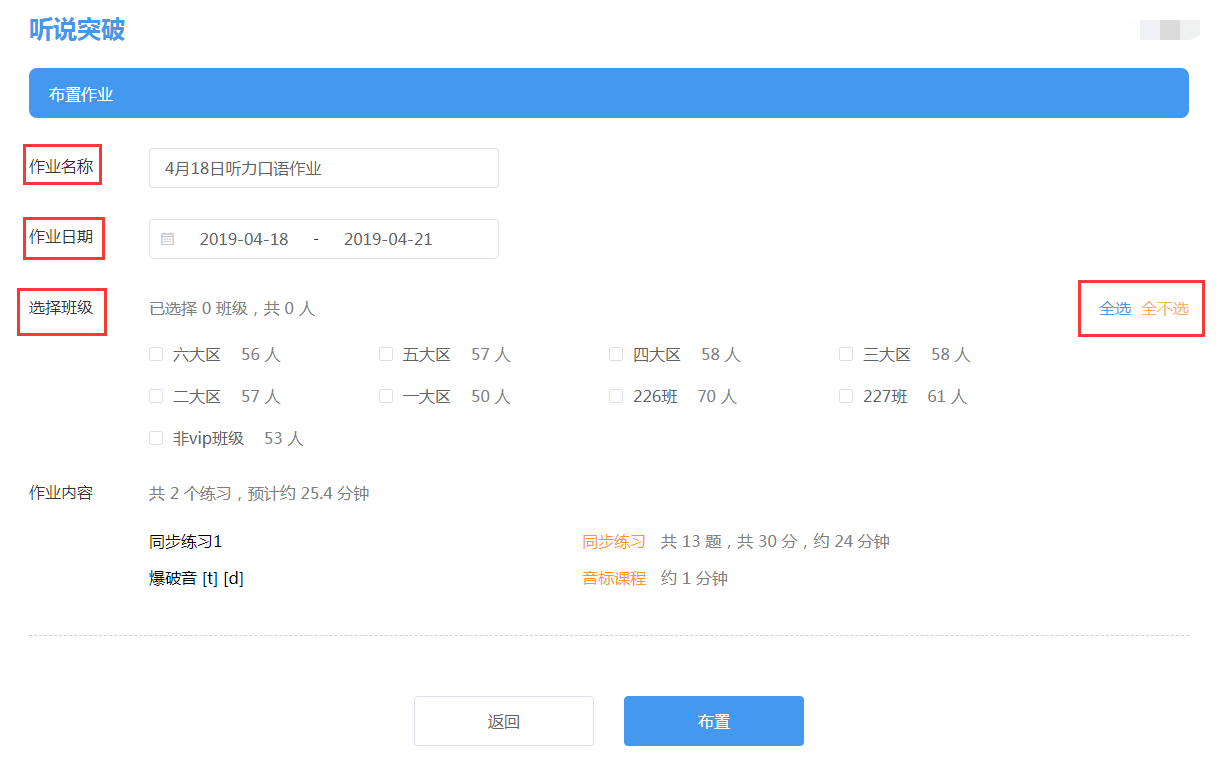Select start date 2019-04-18
This screenshot has height=757, width=1225.
click(x=244, y=239)
